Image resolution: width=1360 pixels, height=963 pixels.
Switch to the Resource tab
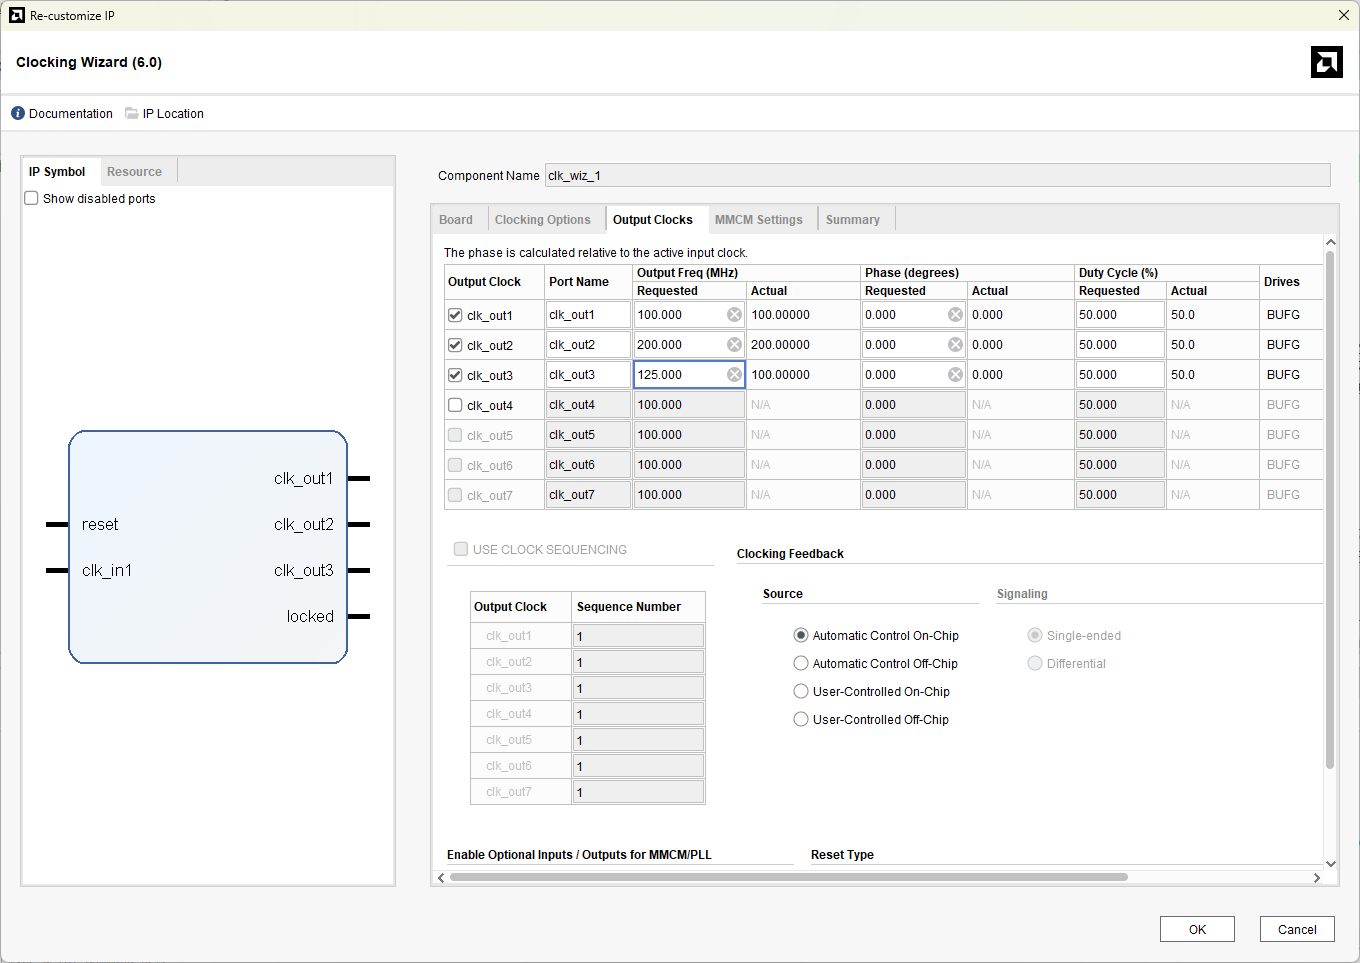[x=134, y=172]
